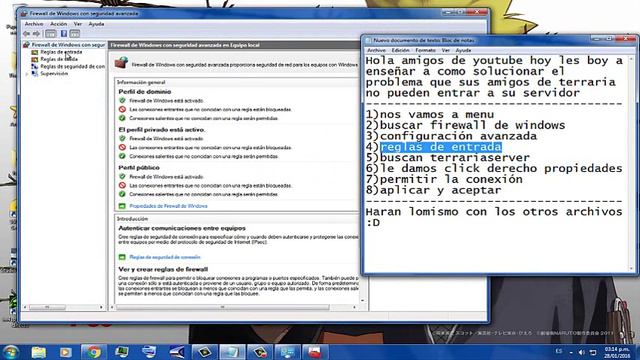Viewport: 640px width, 360px height.
Task: Close the Firewall de Windows window
Action: pyautogui.click(x=476, y=13)
